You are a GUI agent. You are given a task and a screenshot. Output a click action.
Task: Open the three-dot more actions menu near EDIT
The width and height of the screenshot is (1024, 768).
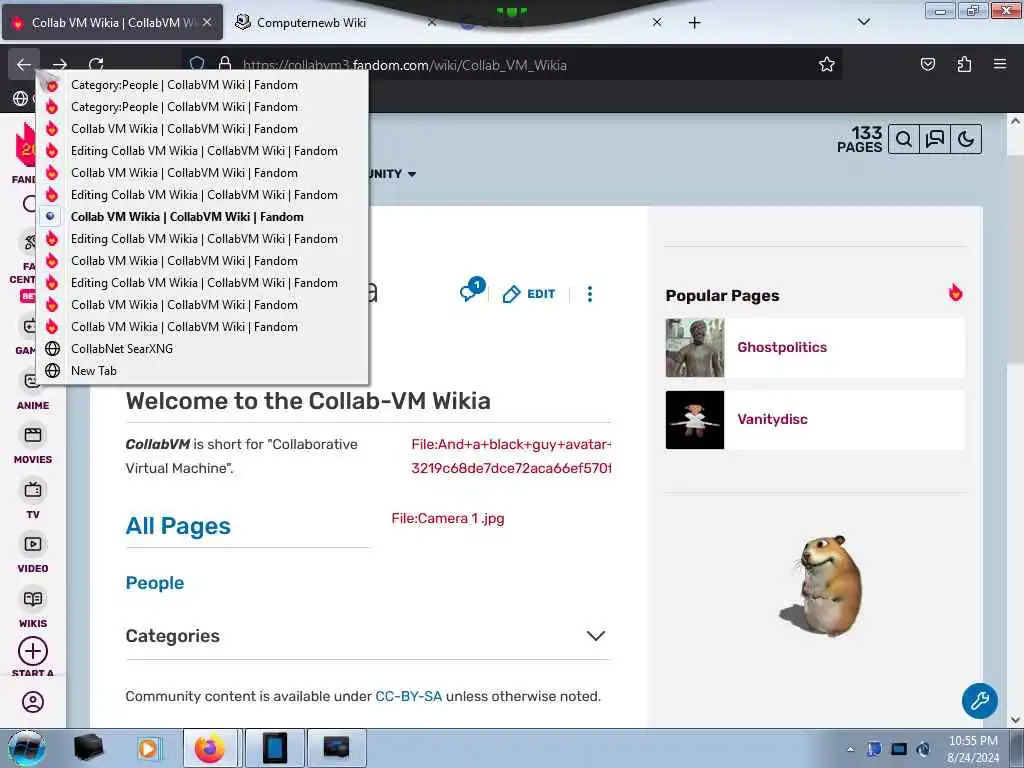pos(590,295)
